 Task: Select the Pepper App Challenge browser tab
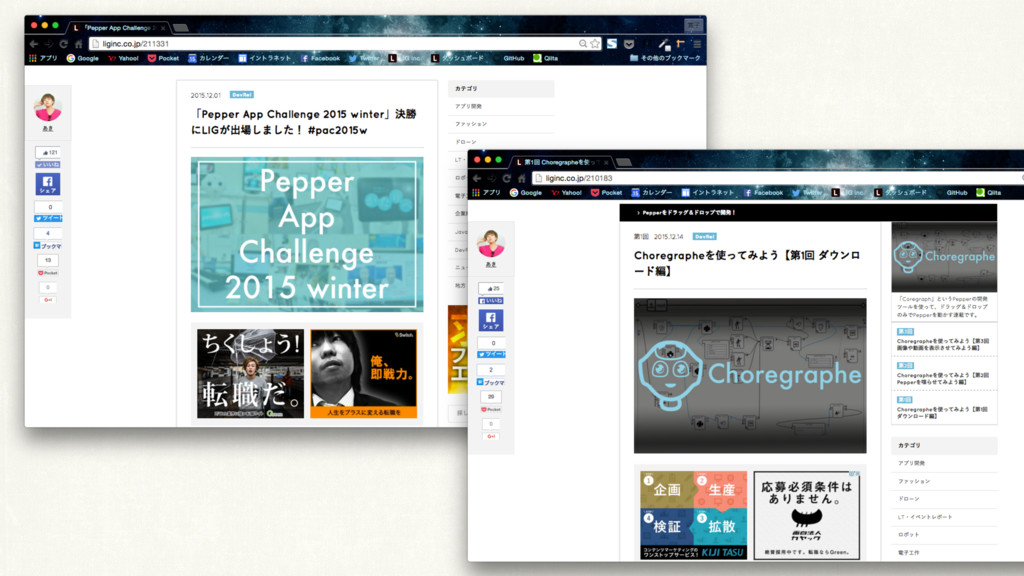119,28
